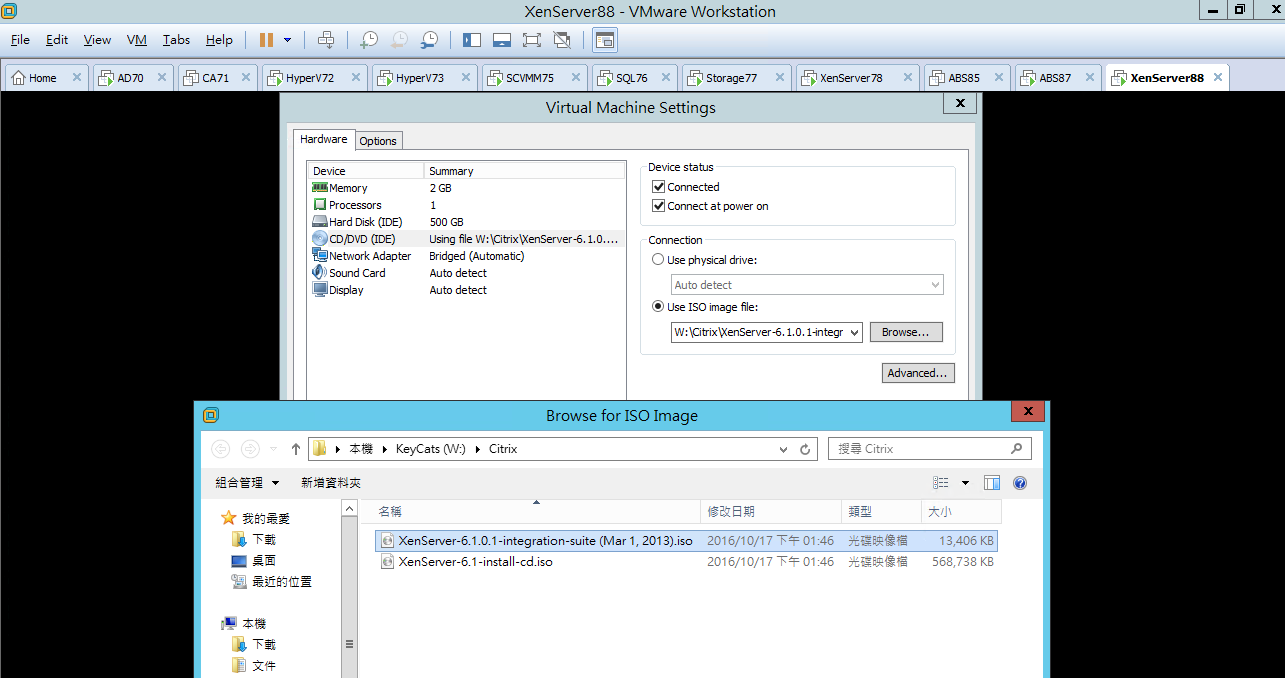
Task: Choose the Use ISO image file radio button
Action: [658, 307]
